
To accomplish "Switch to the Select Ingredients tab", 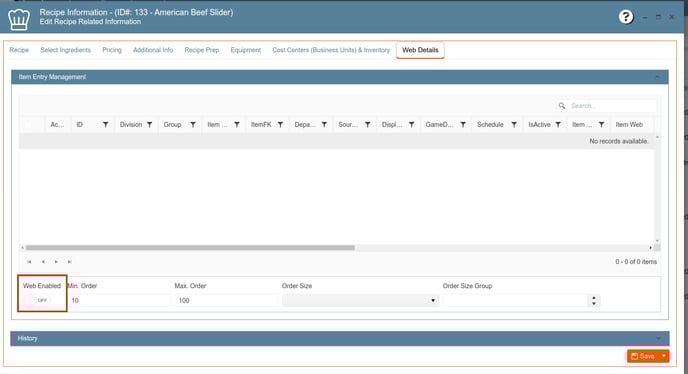I will click(x=65, y=50).
